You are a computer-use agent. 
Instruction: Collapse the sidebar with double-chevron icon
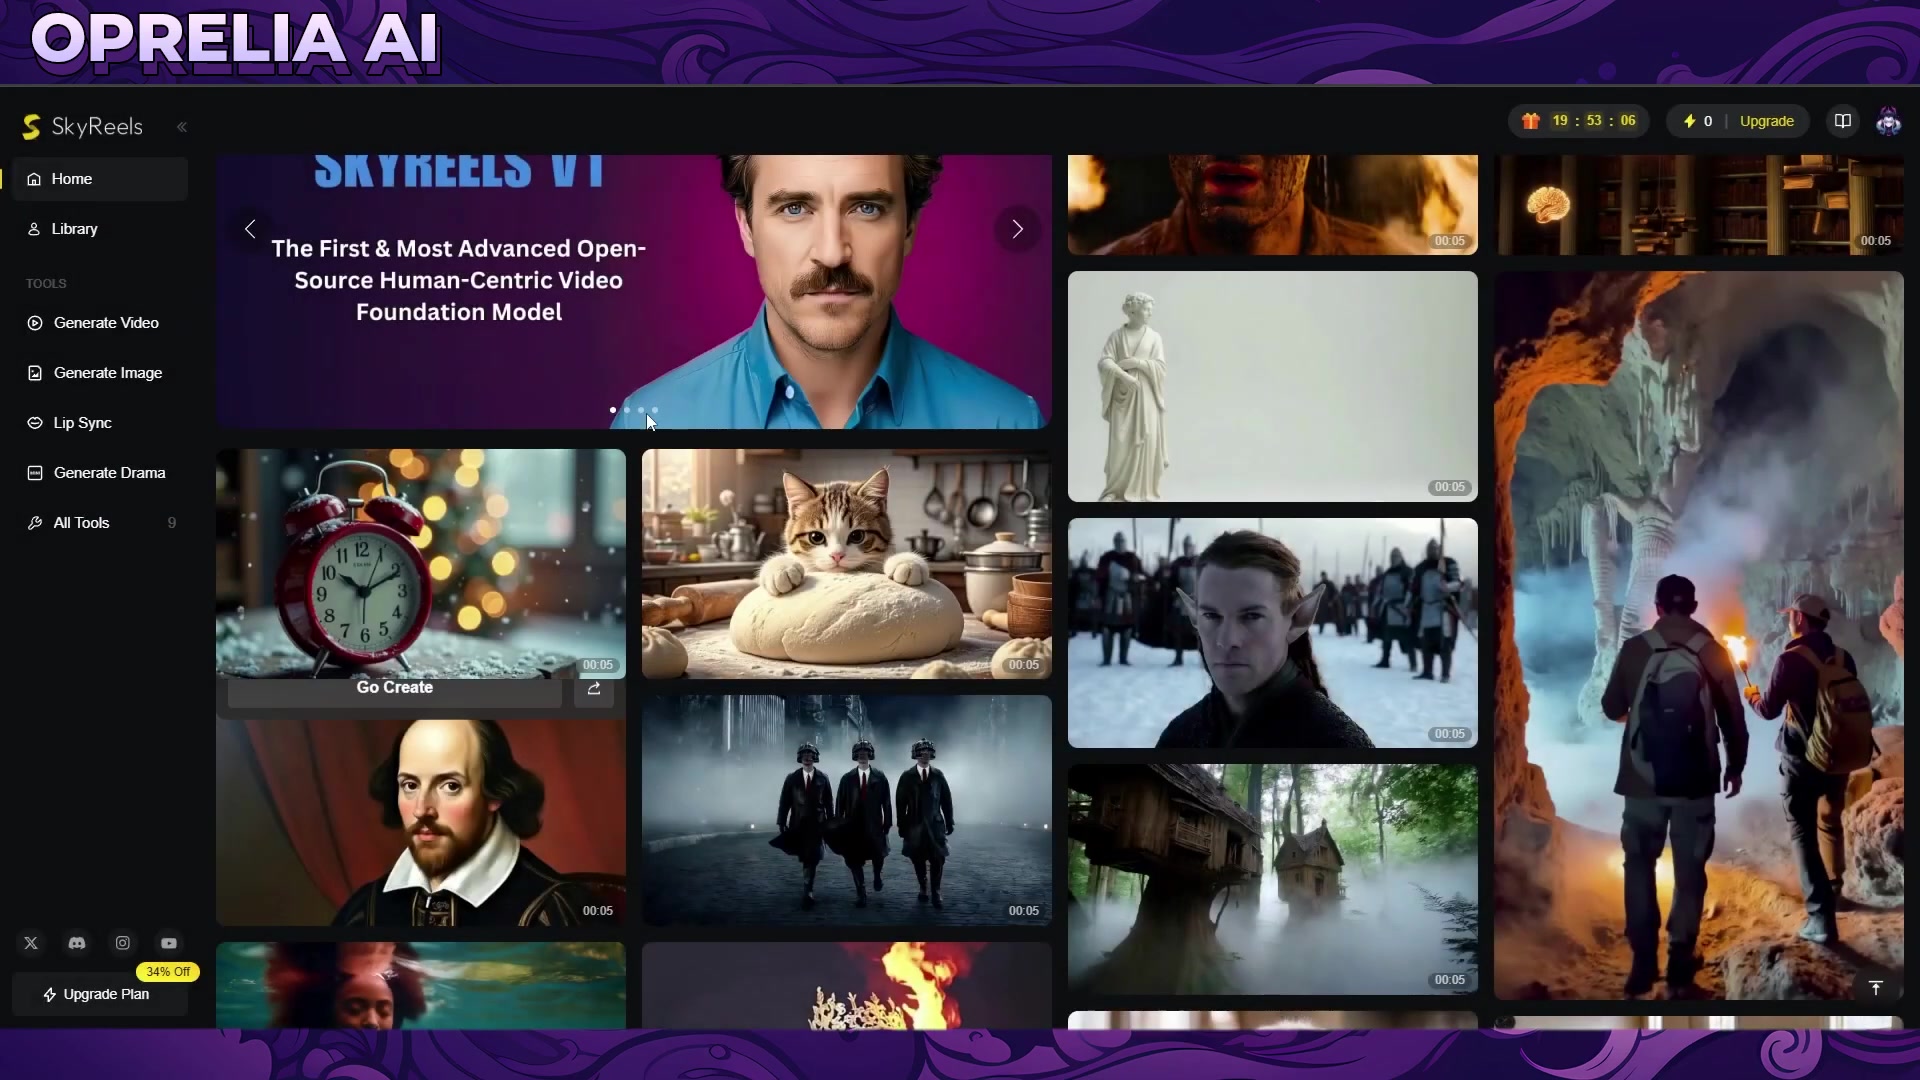[x=182, y=127]
